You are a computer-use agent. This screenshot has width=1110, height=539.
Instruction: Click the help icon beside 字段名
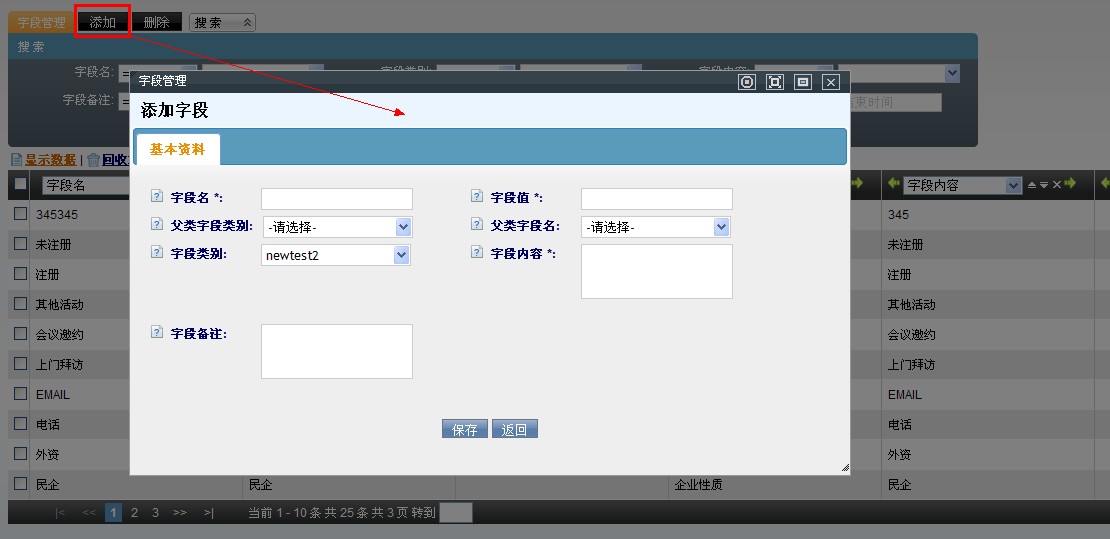[156, 197]
